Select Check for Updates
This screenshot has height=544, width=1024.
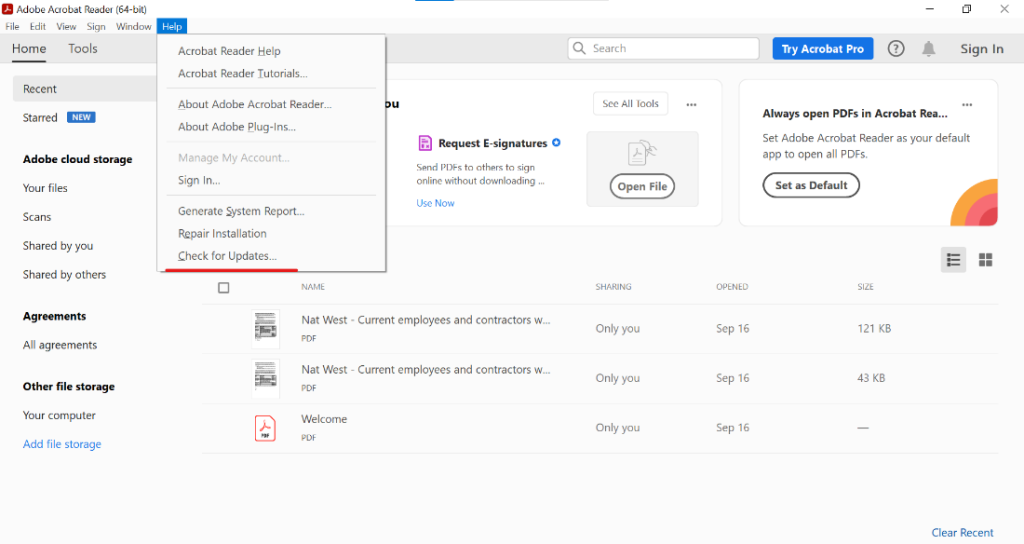click(227, 256)
